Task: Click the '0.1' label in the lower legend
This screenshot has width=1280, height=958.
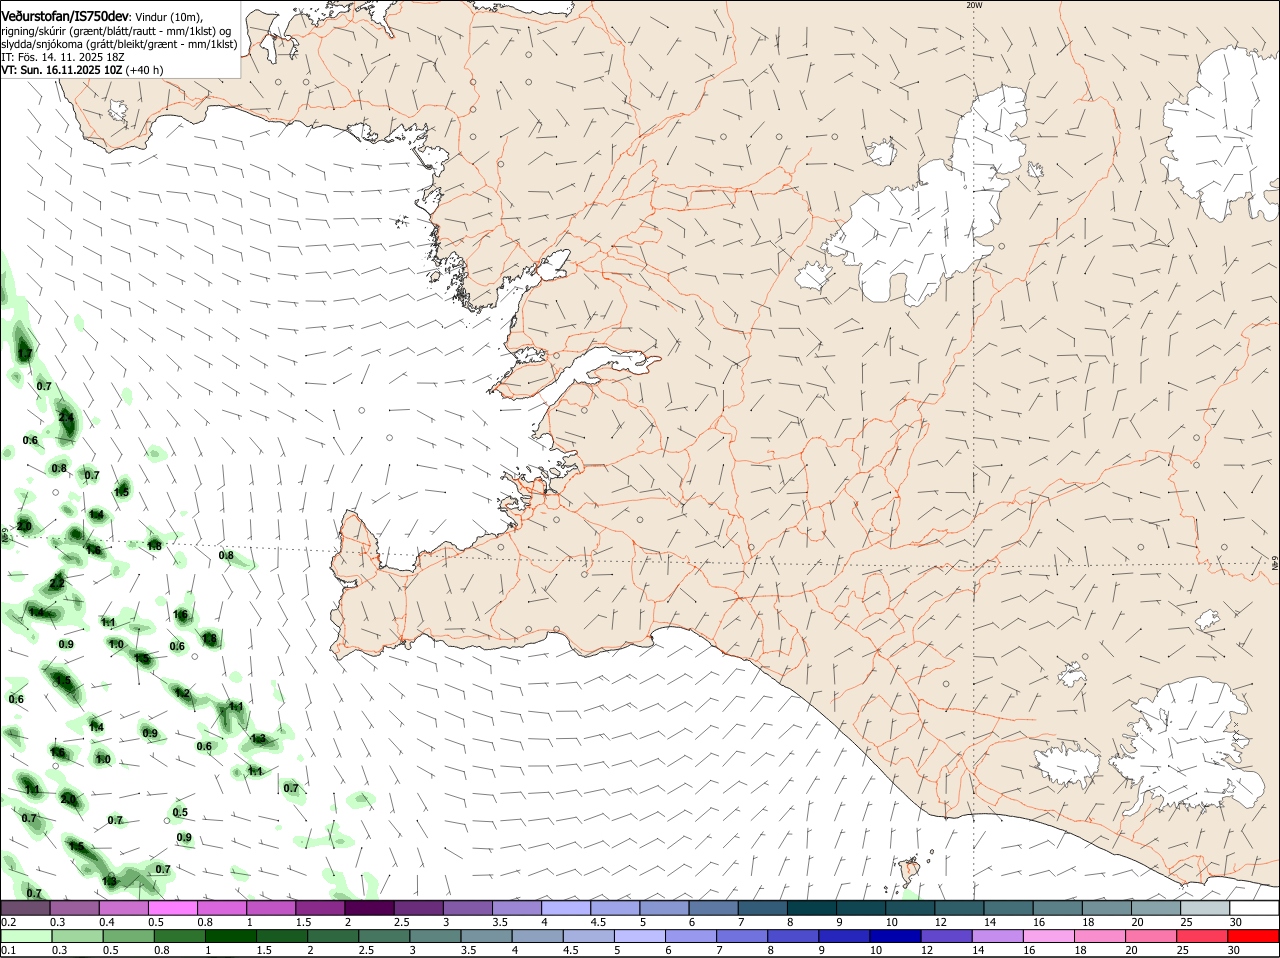Action: 9,950
